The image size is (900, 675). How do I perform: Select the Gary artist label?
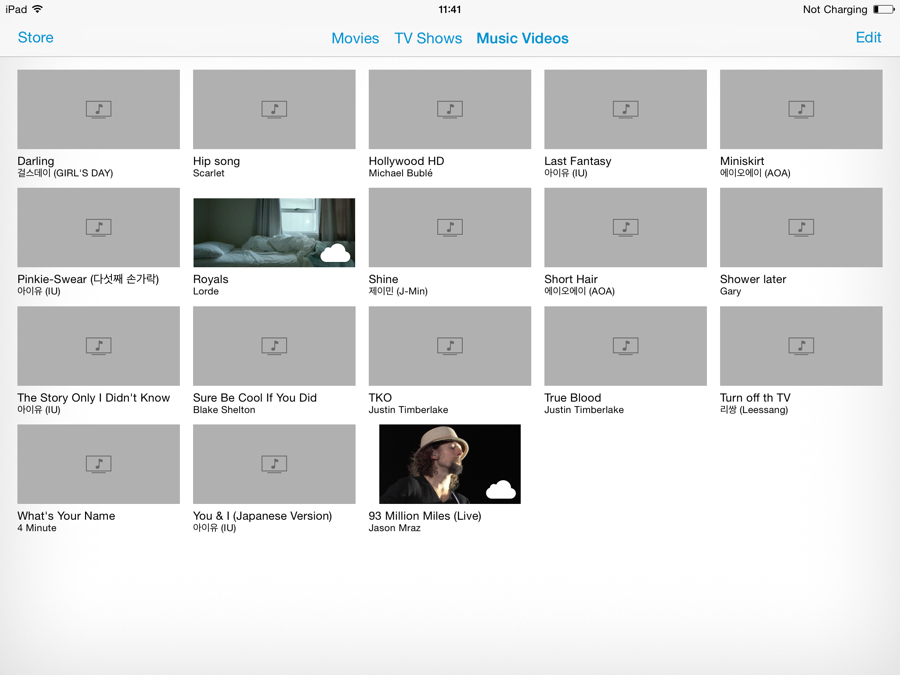[730, 292]
